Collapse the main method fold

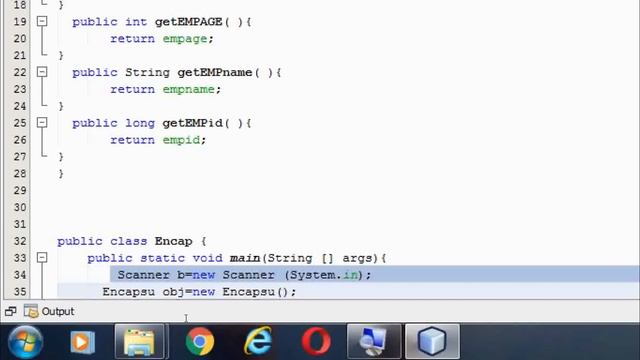tap(42, 258)
